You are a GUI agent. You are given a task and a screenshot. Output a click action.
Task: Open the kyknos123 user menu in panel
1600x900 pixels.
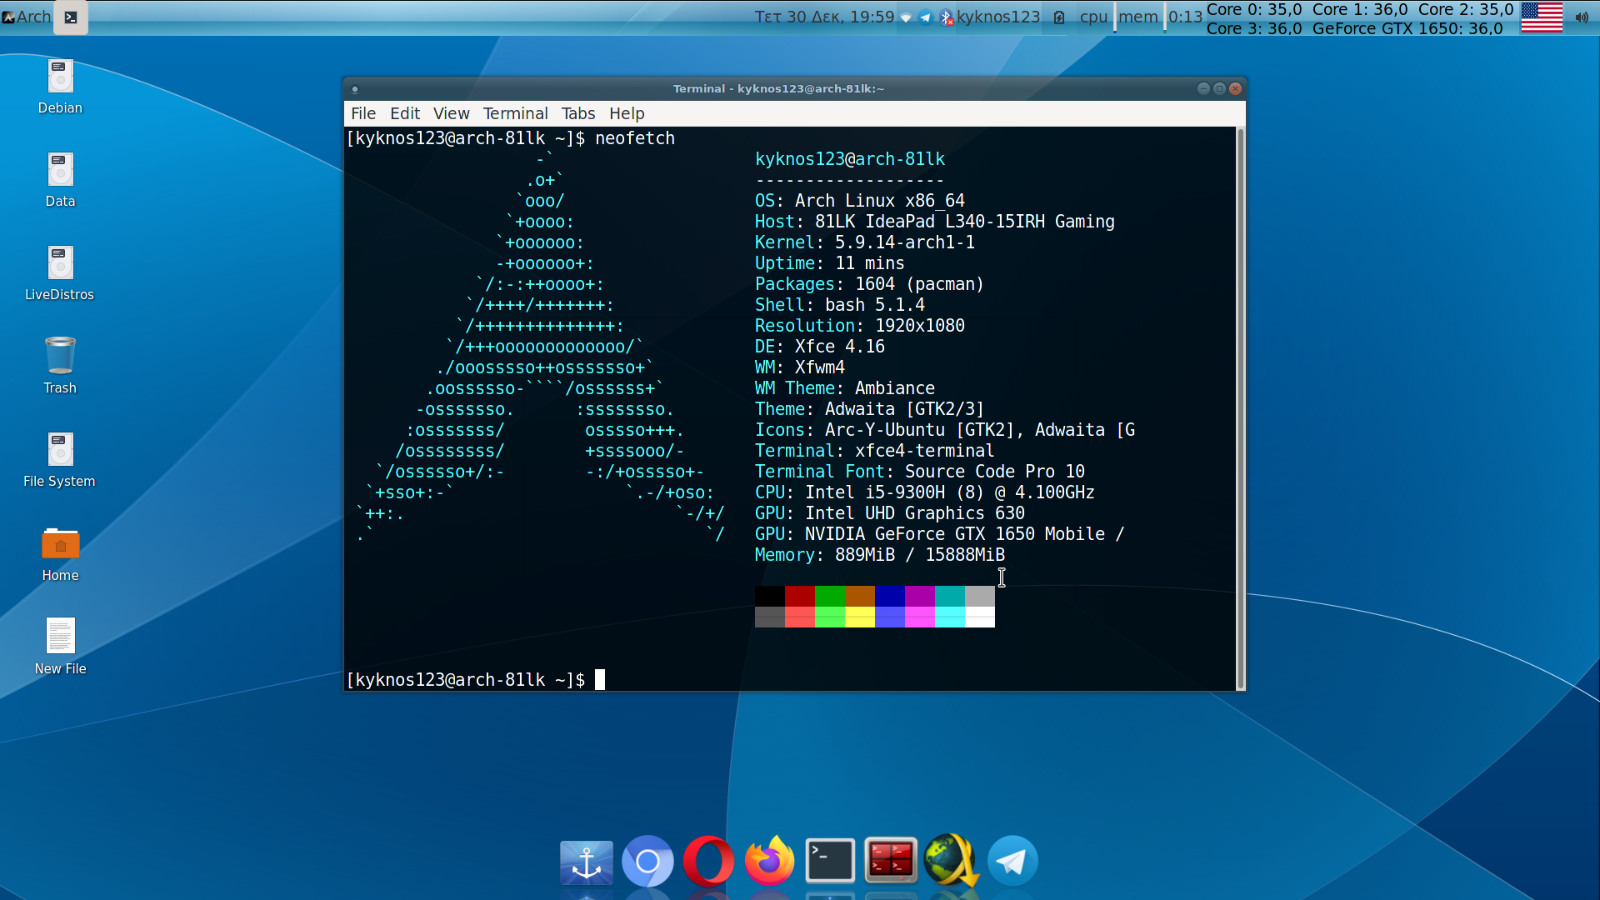coord(998,17)
